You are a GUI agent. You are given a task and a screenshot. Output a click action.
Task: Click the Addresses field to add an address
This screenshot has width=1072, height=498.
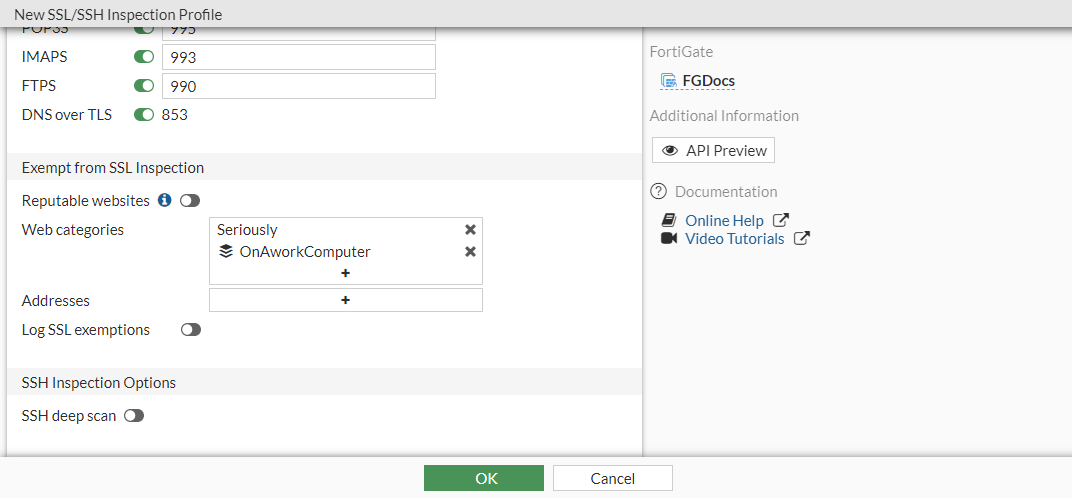[346, 300]
